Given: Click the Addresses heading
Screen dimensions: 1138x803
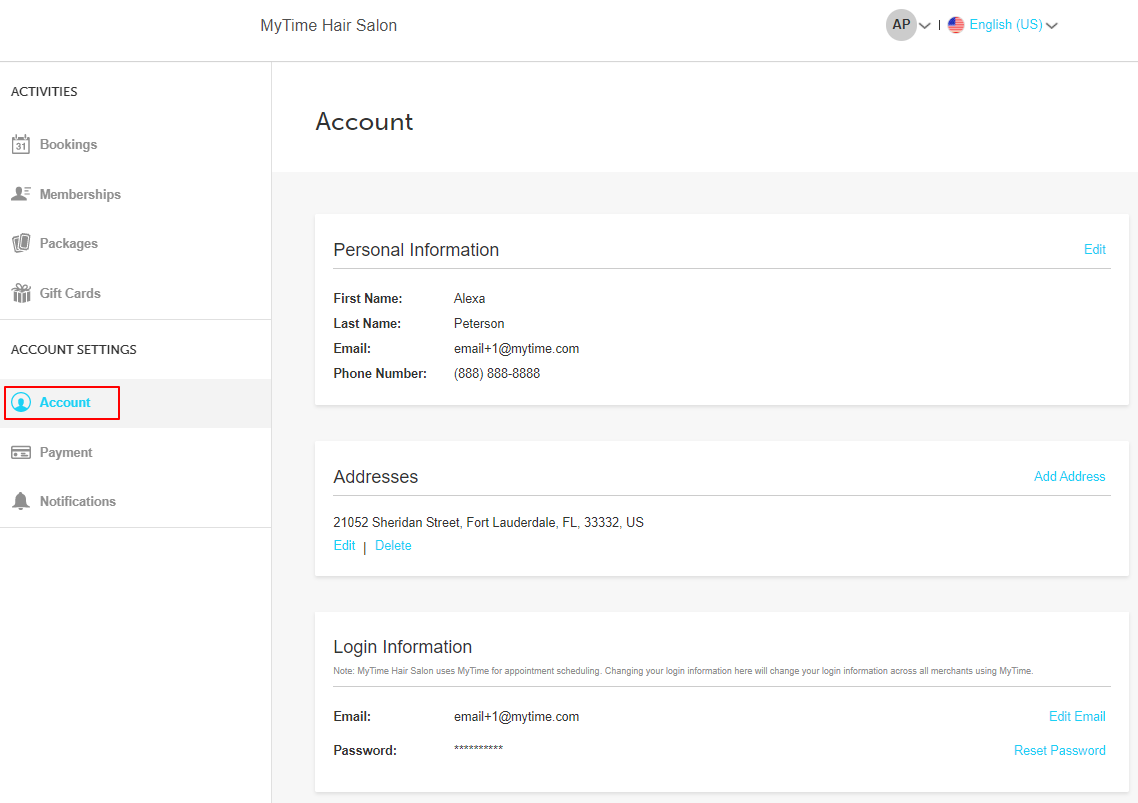Looking at the screenshot, I should tap(376, 476).
